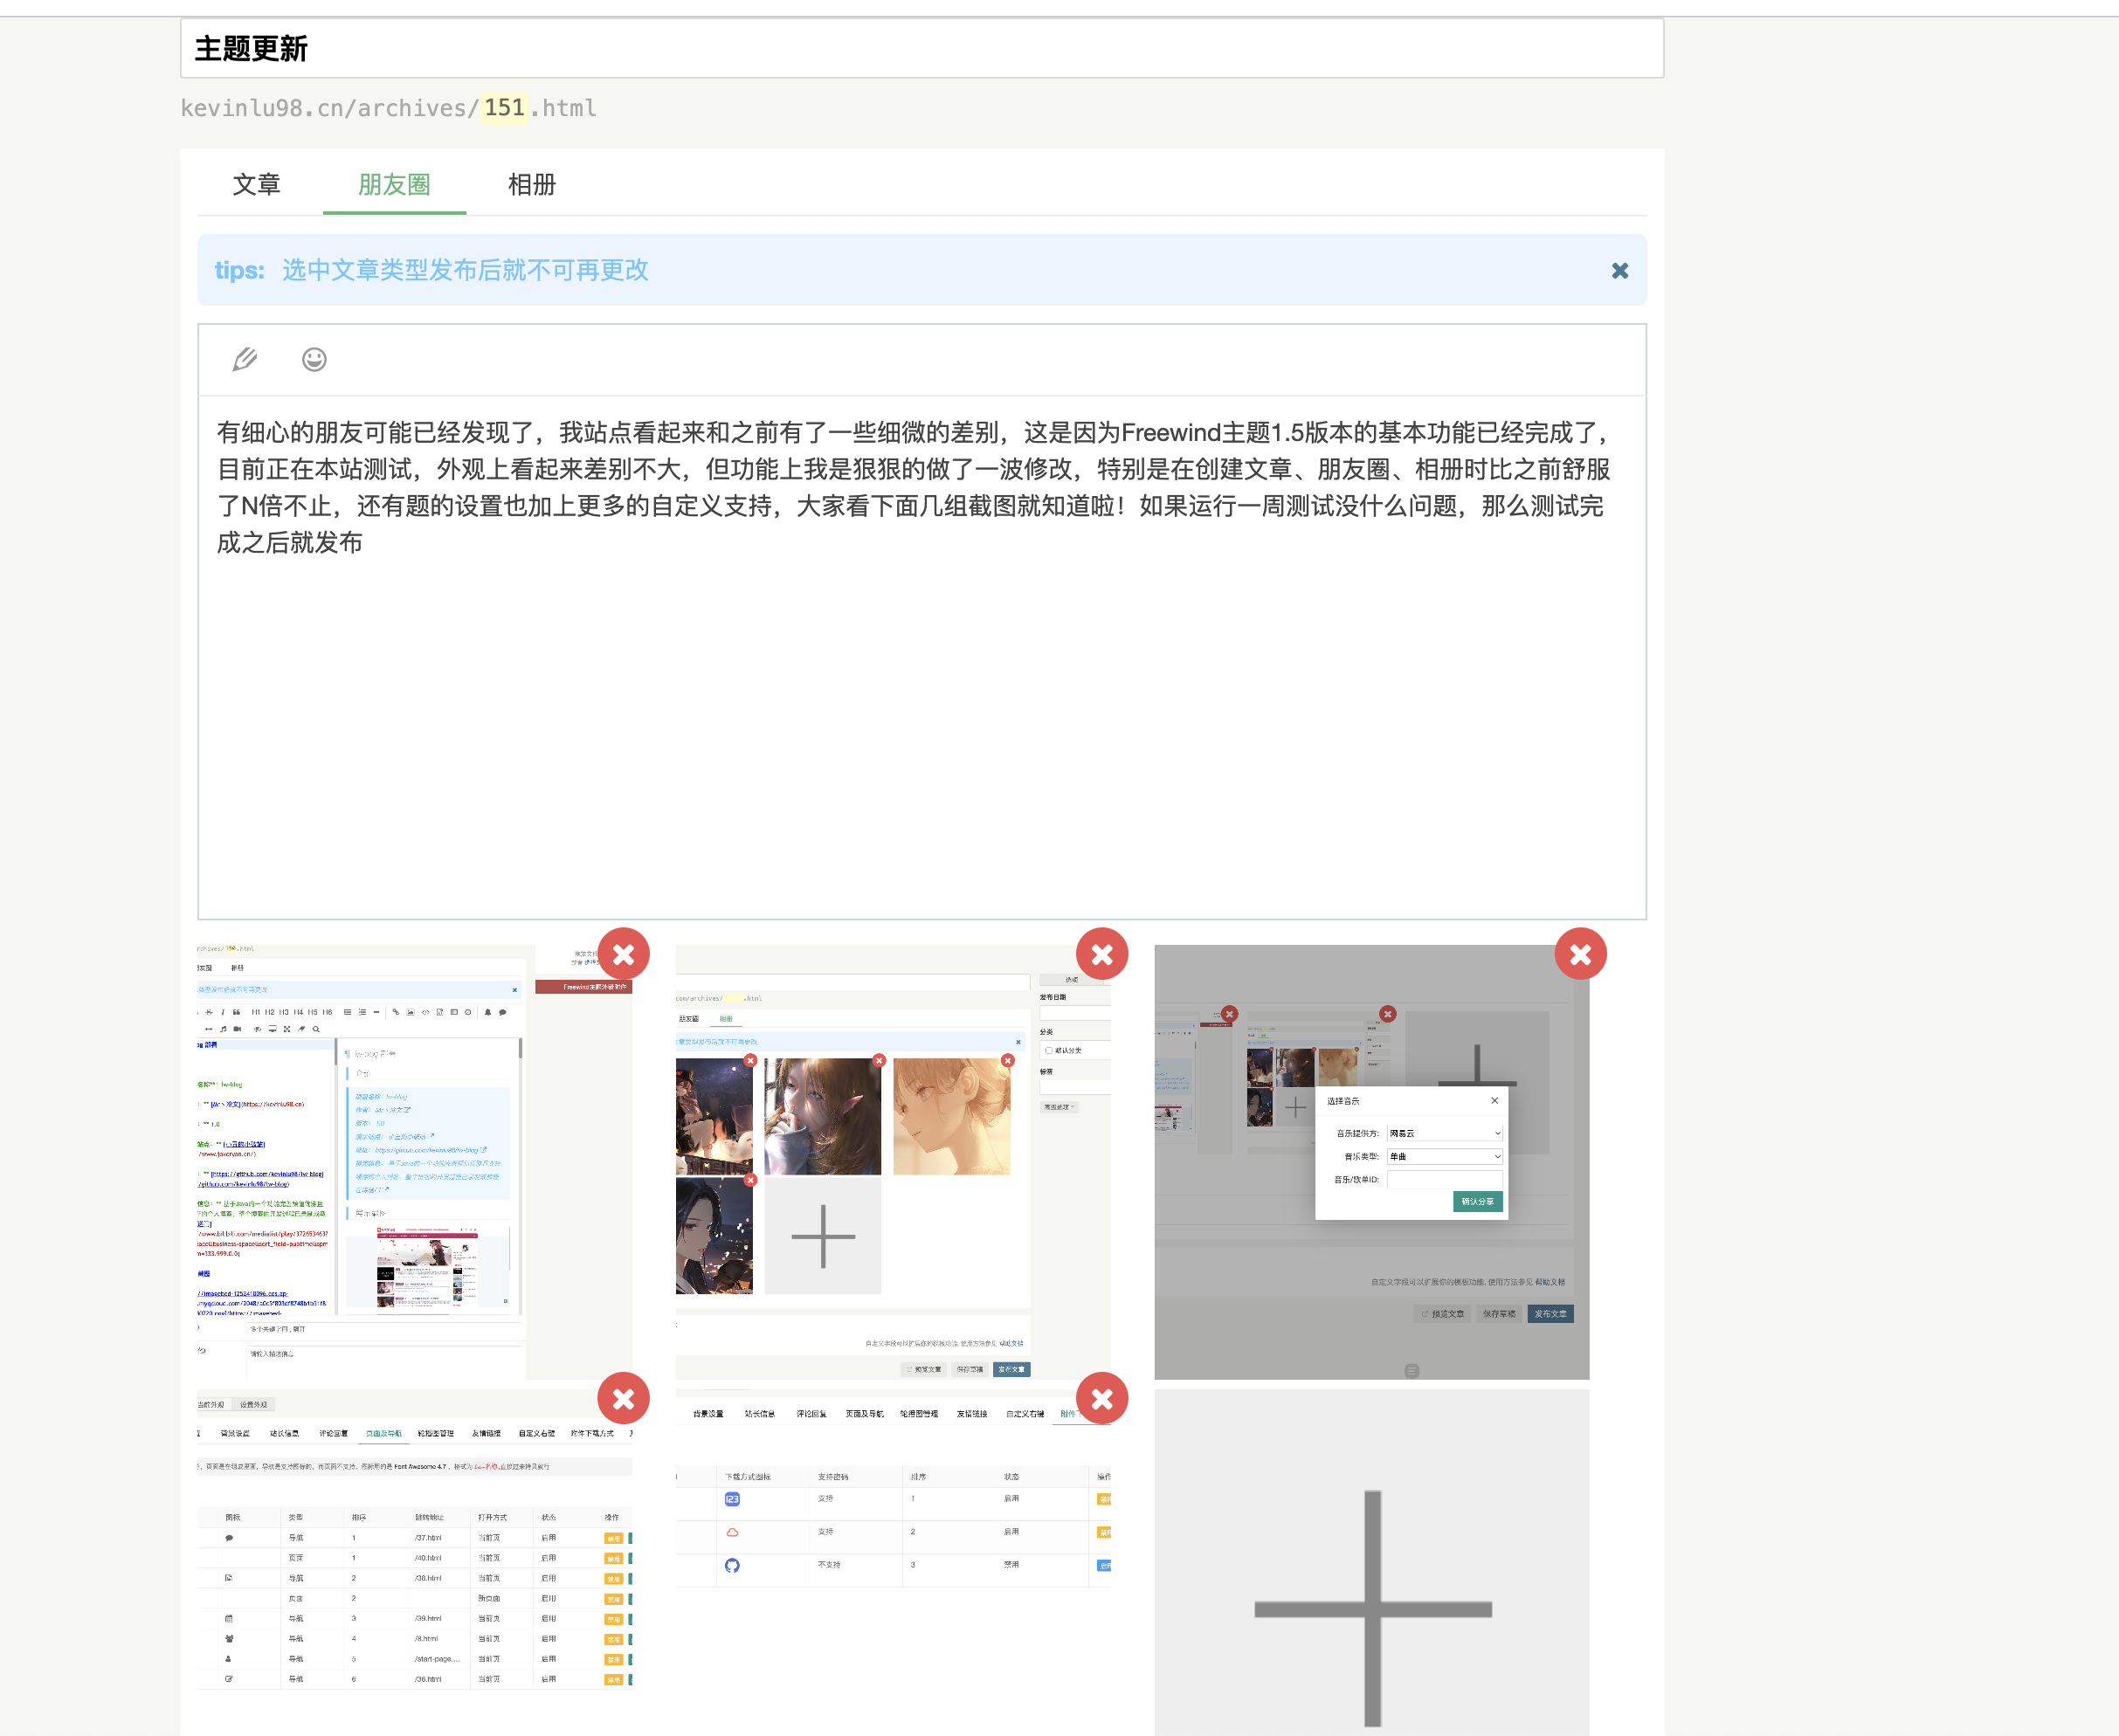Viewport: 2119px width, 1736px height.
Task: Edit the 151 URL slug field
Action: [505, 108]
